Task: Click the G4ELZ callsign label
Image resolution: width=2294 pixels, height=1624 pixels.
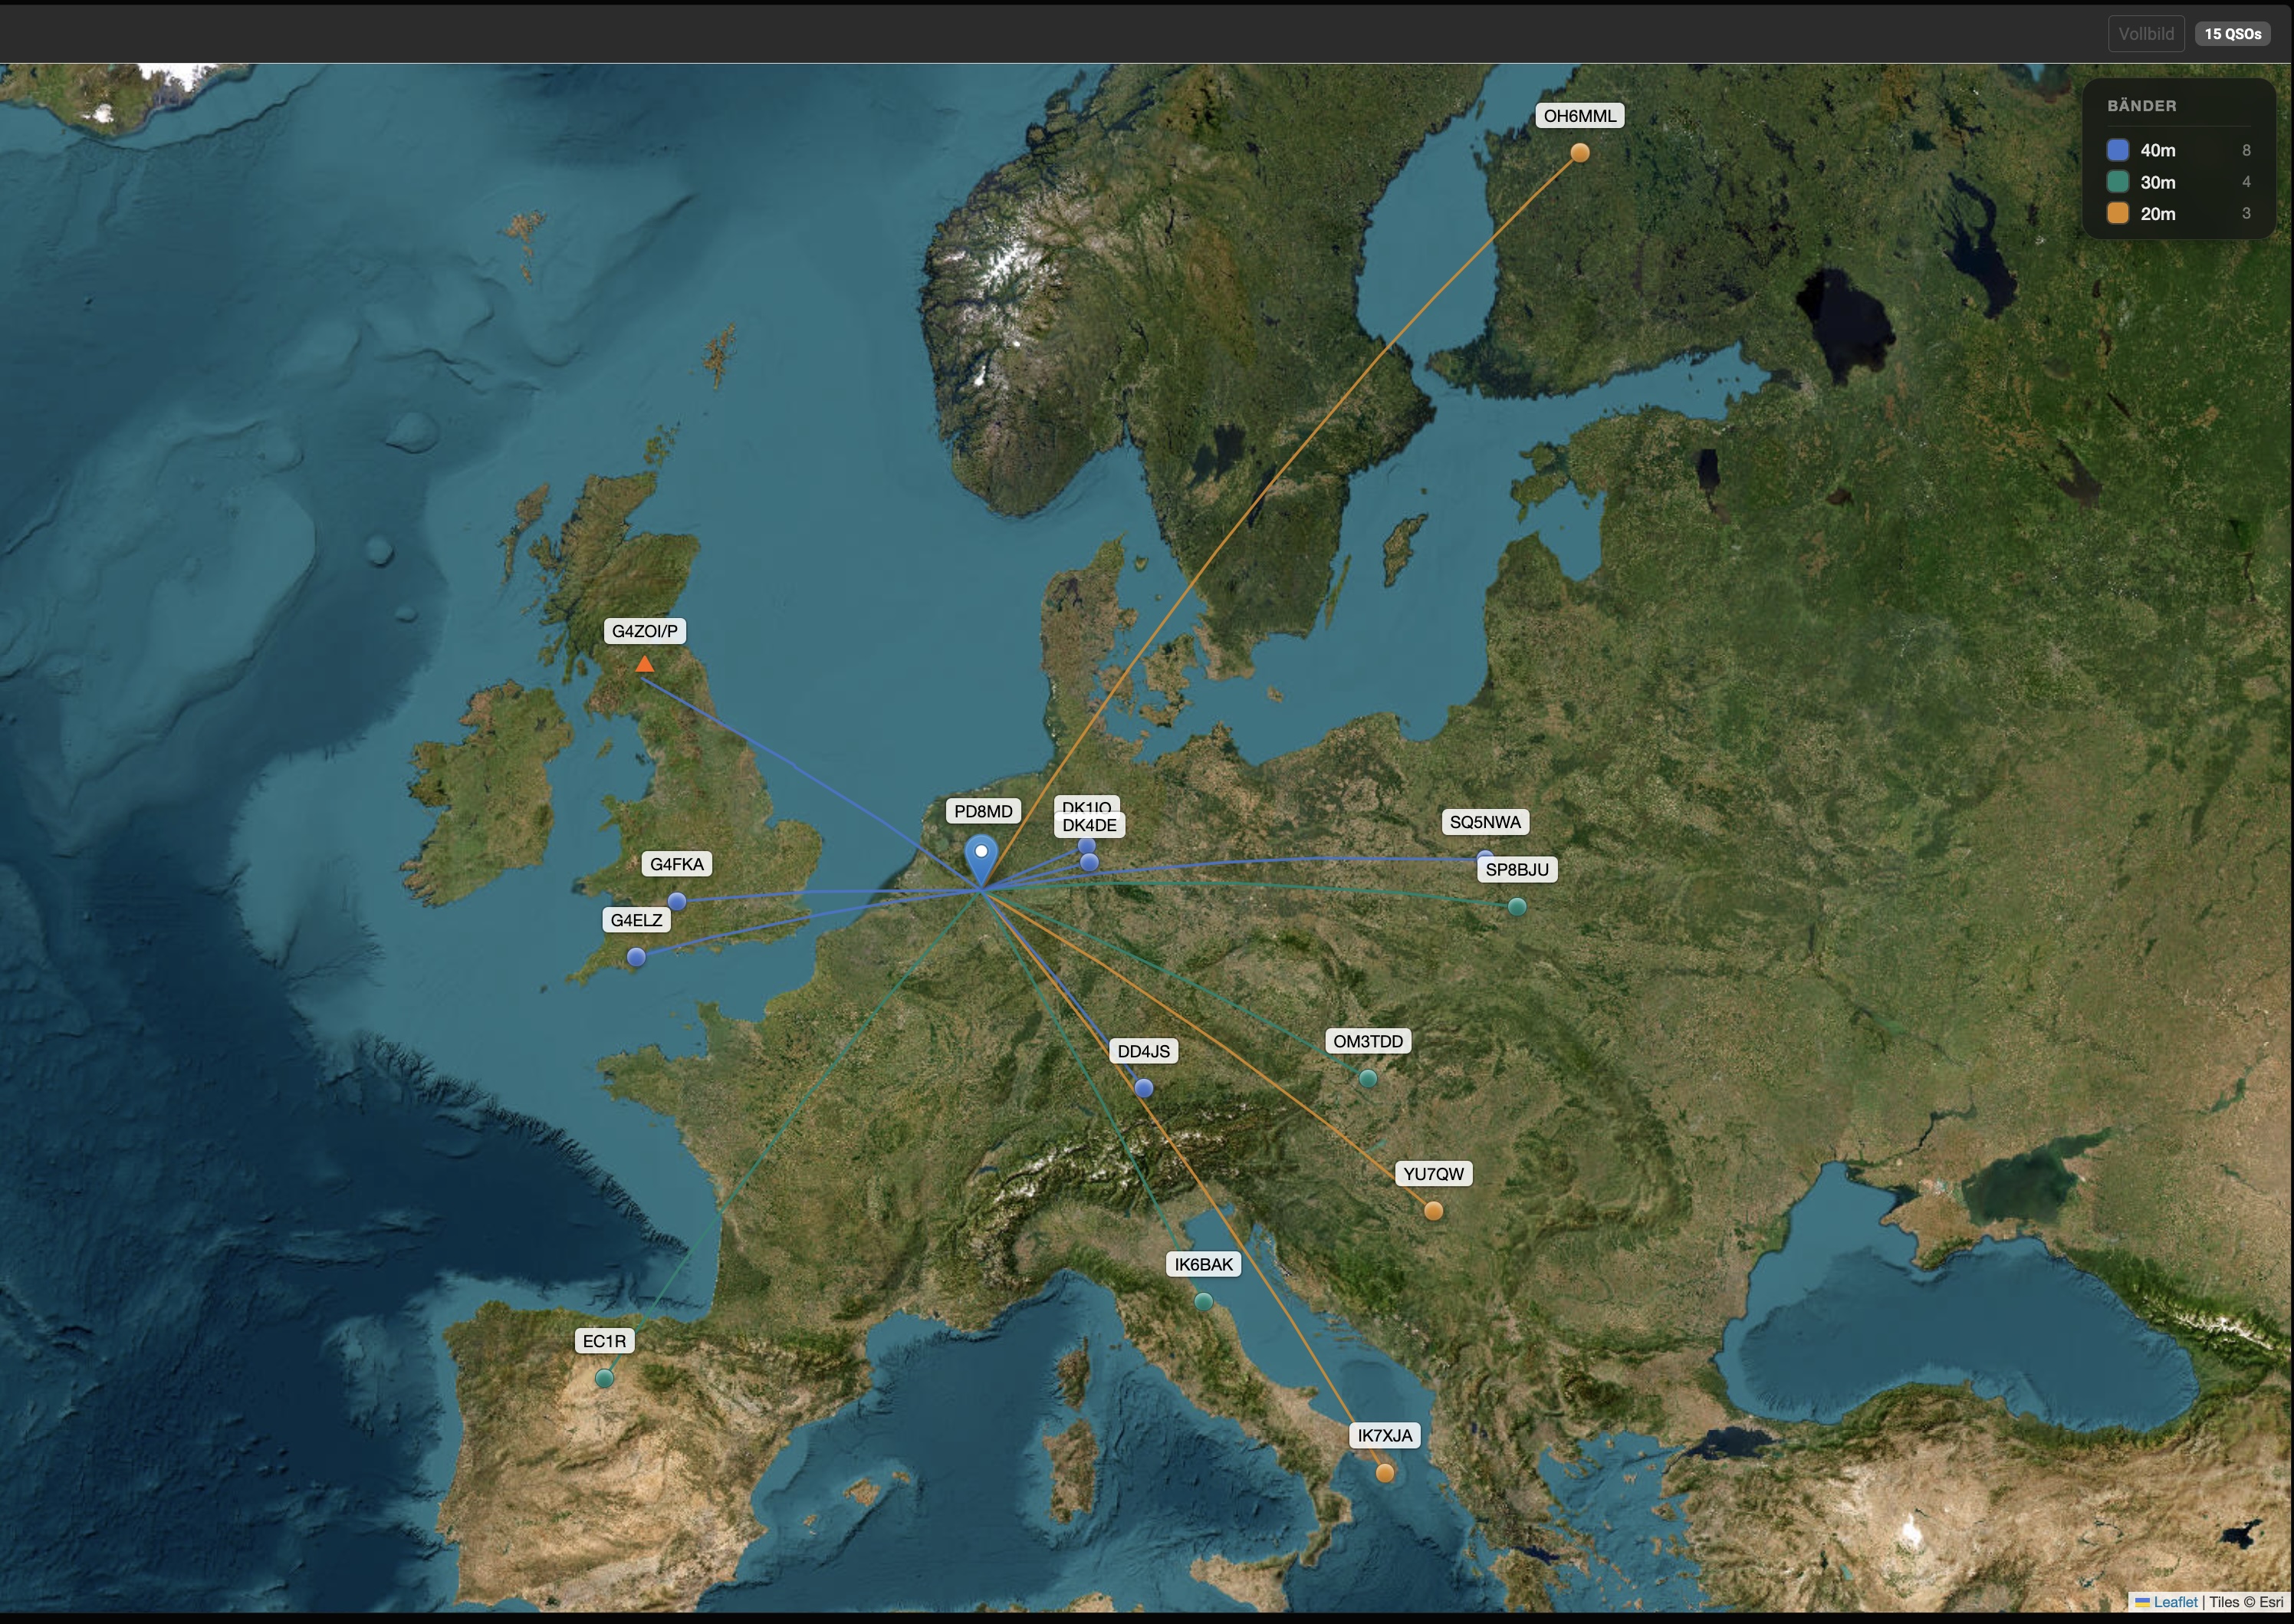Action: pos(637,920)
